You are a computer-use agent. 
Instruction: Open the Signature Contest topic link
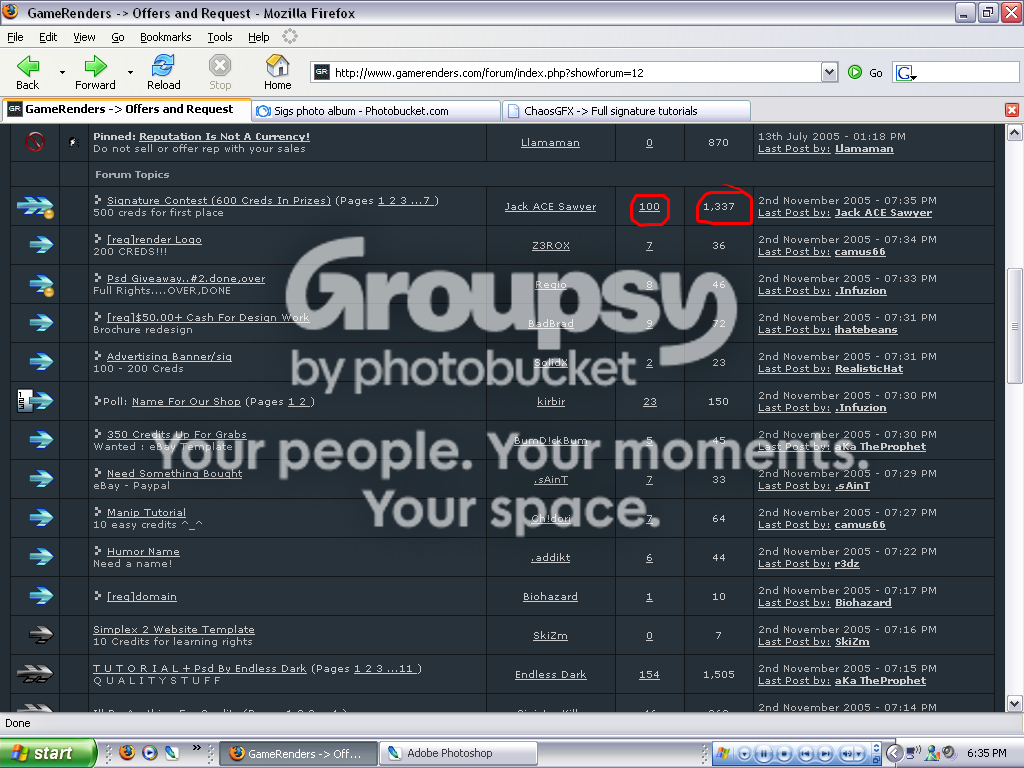point(219,200)
